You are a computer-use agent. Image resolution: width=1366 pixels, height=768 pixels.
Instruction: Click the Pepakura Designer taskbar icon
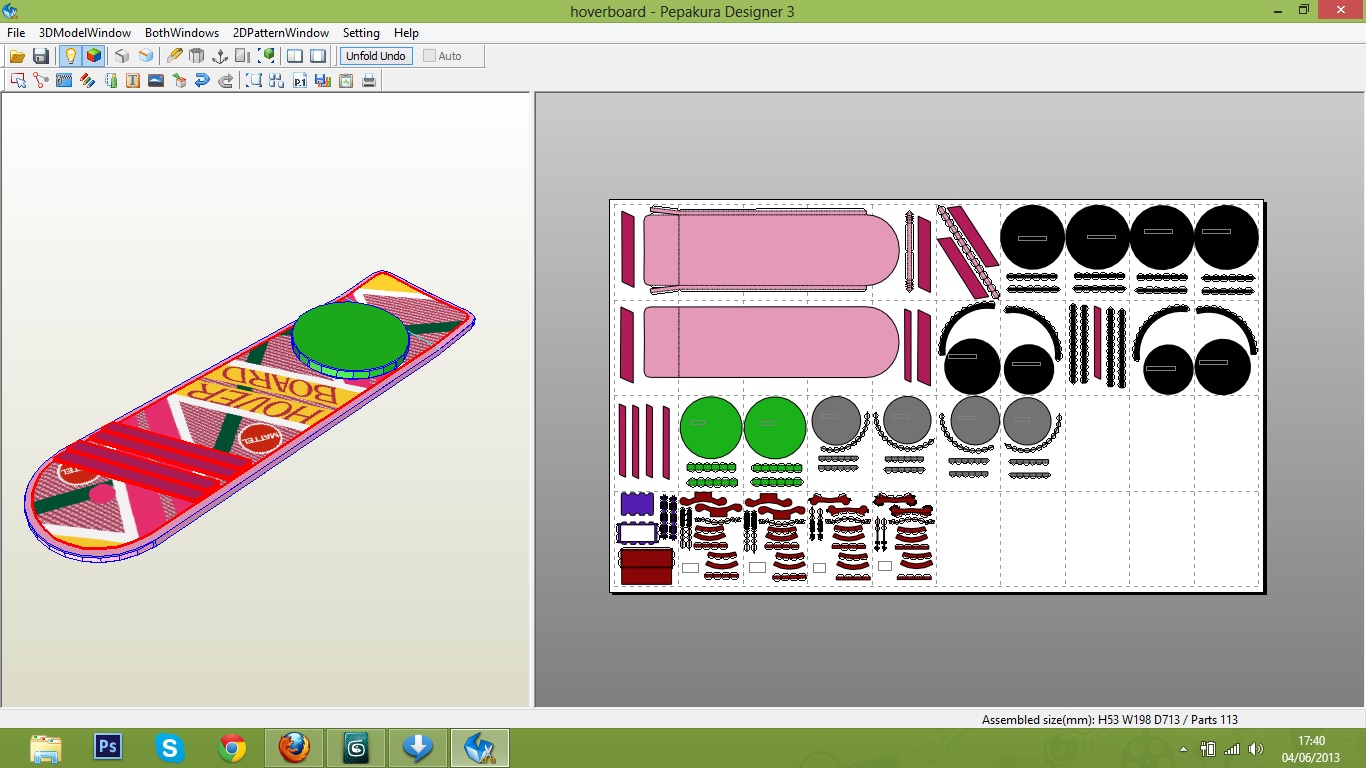tap(480, 748)
